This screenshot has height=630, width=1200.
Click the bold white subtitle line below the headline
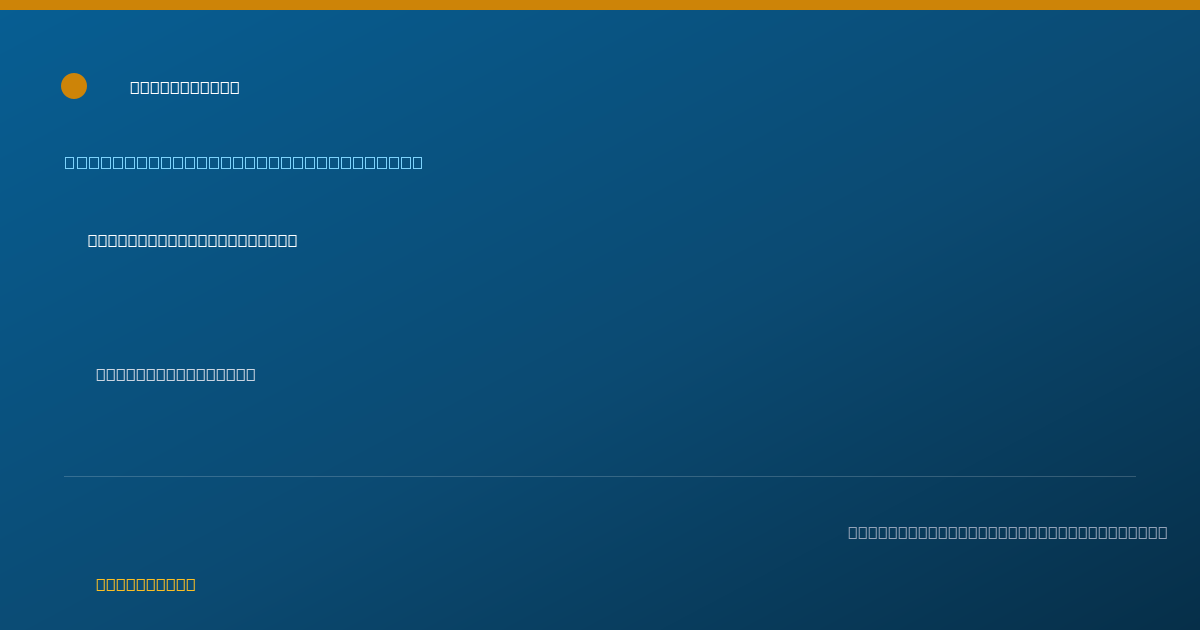click(193, 240)
